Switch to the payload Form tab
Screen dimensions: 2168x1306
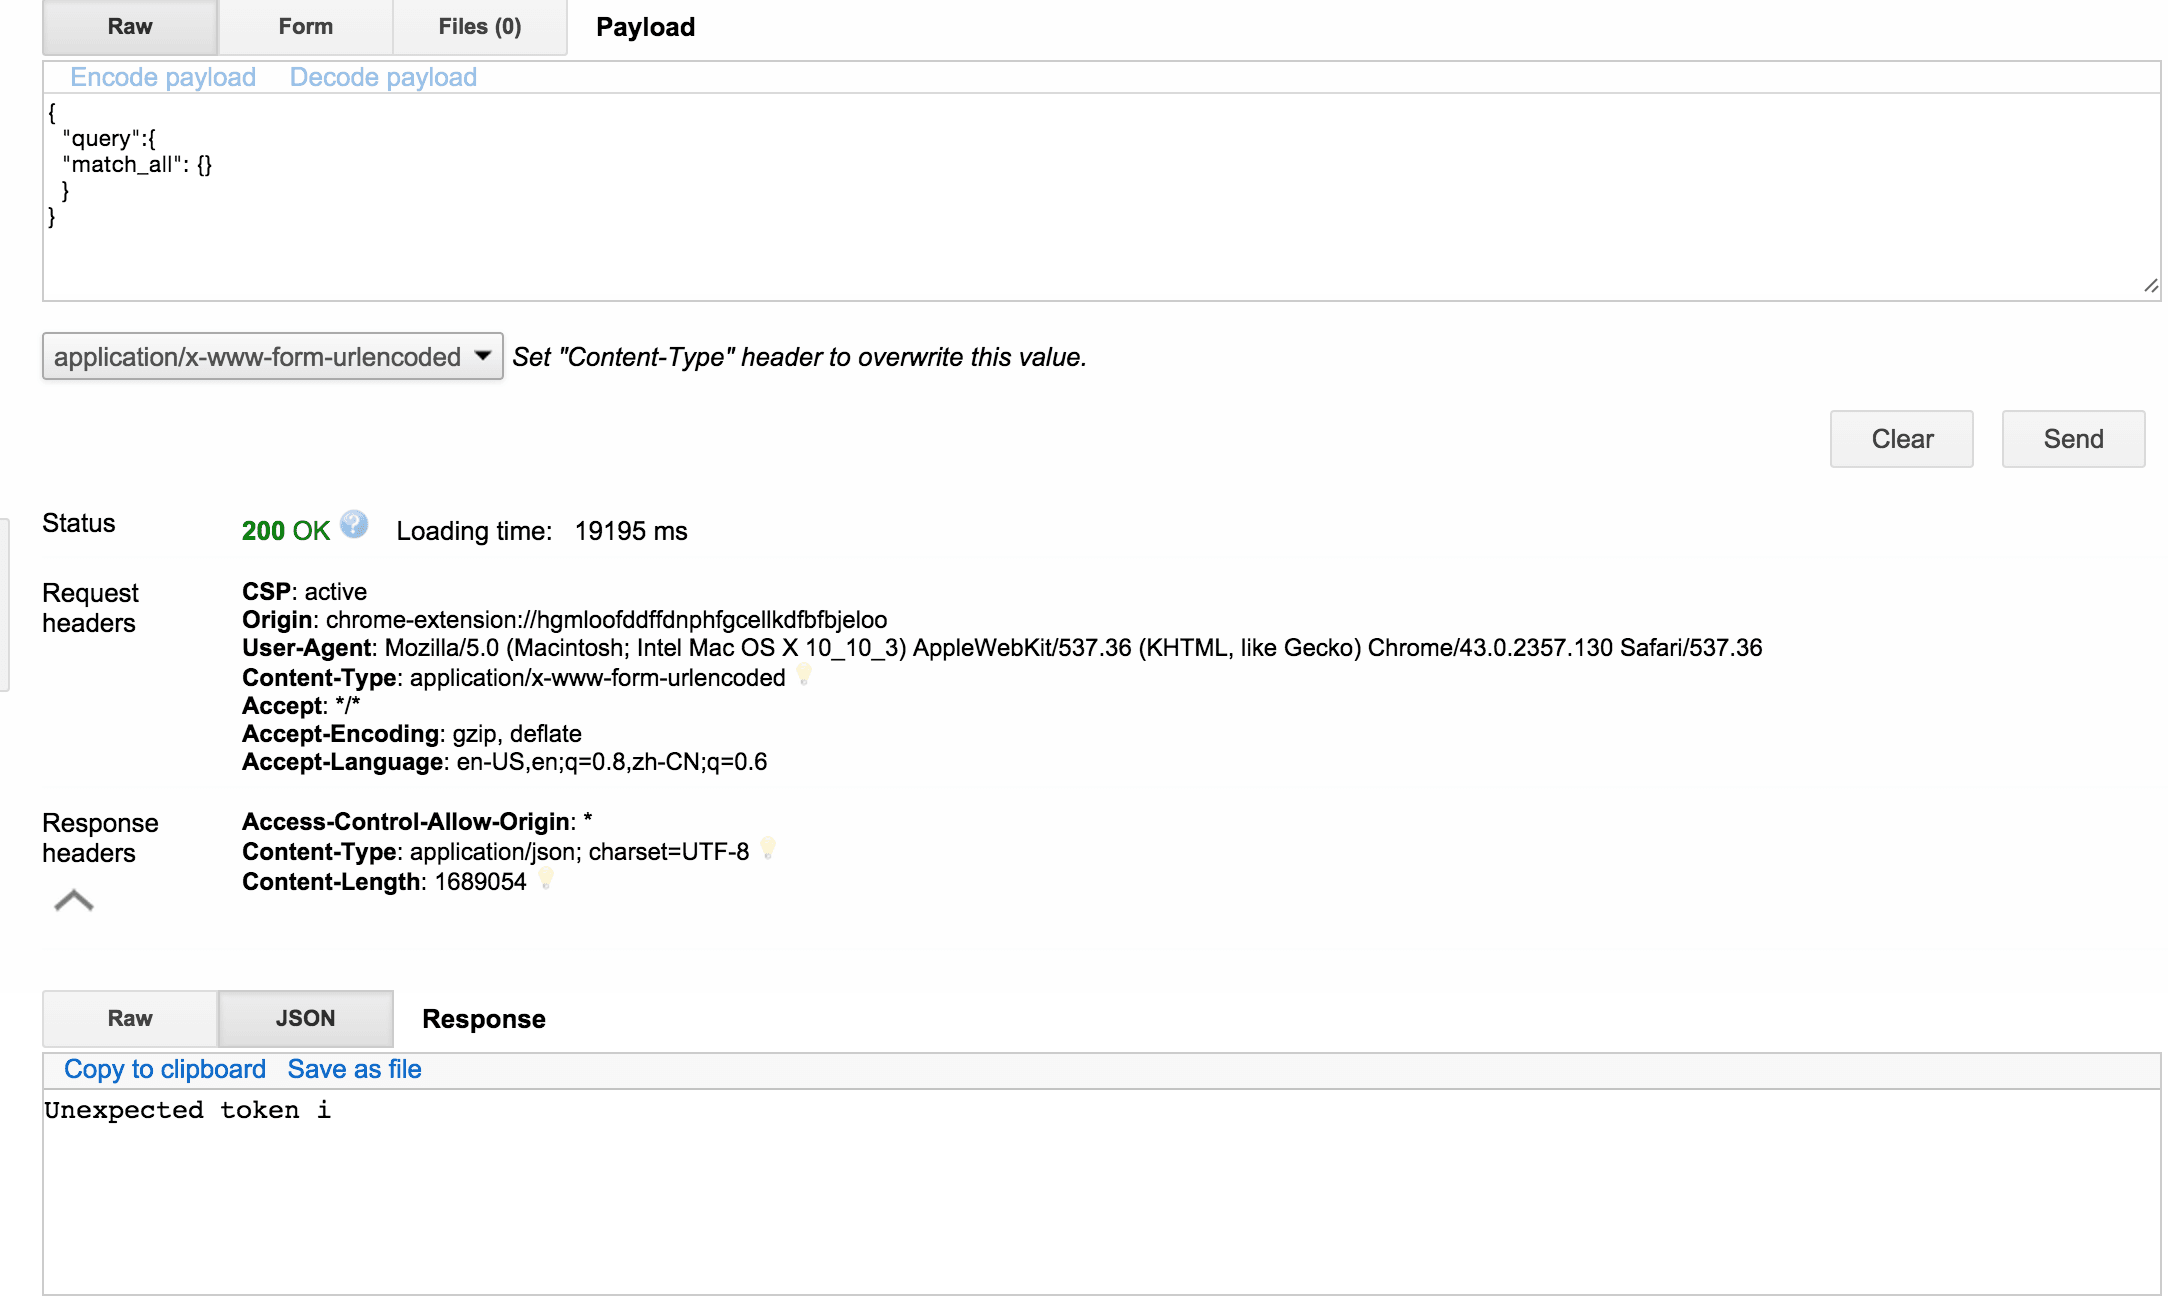coord(305,27)
